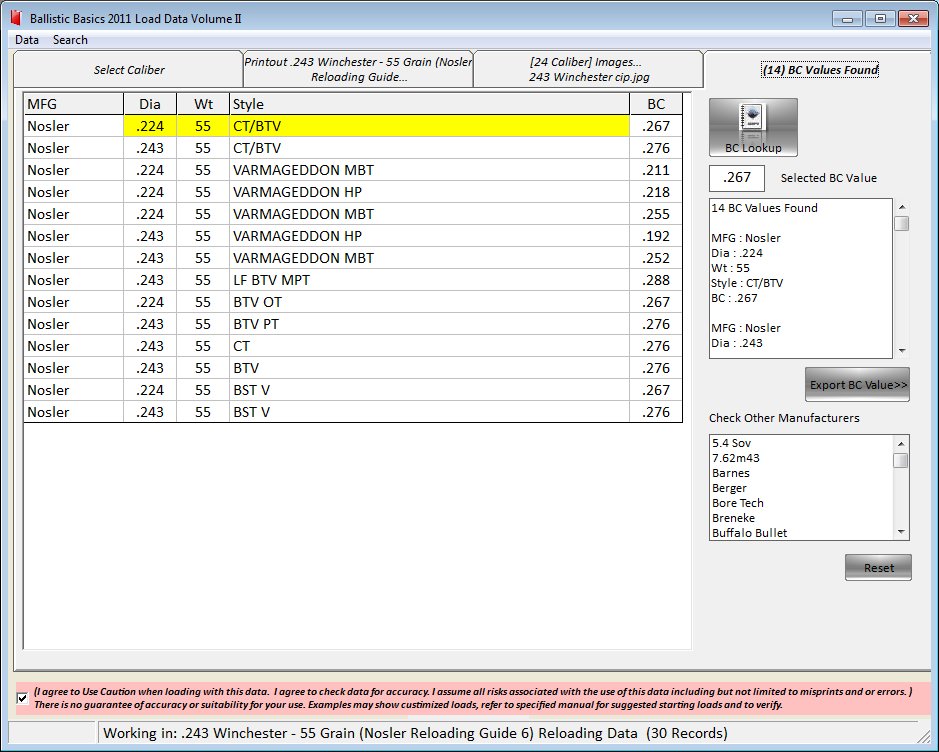
Task: Click the BC column header
Action: [x=656, y=104]
